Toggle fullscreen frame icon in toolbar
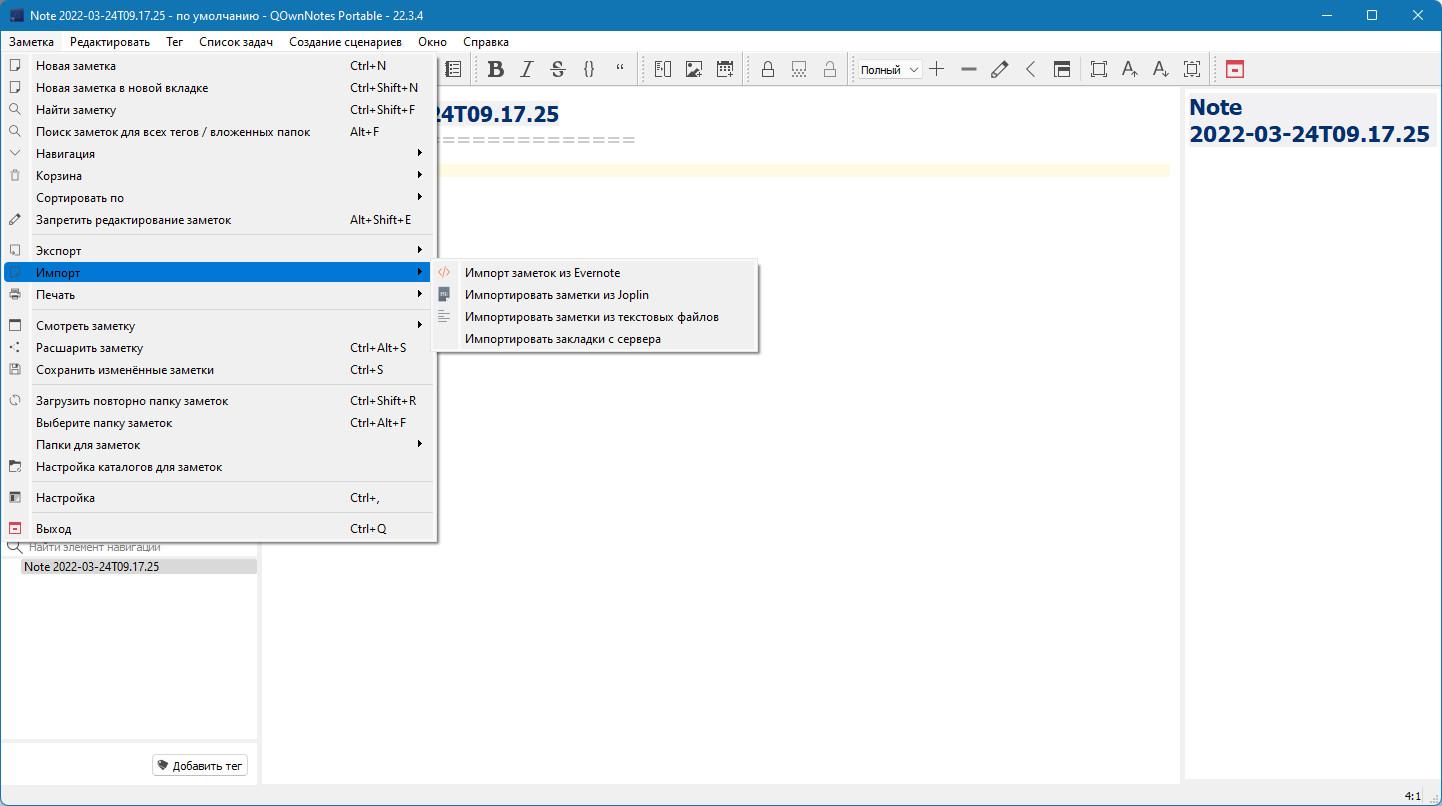This screenshot has width=1442, height=806. click(x=1098, y=69)
